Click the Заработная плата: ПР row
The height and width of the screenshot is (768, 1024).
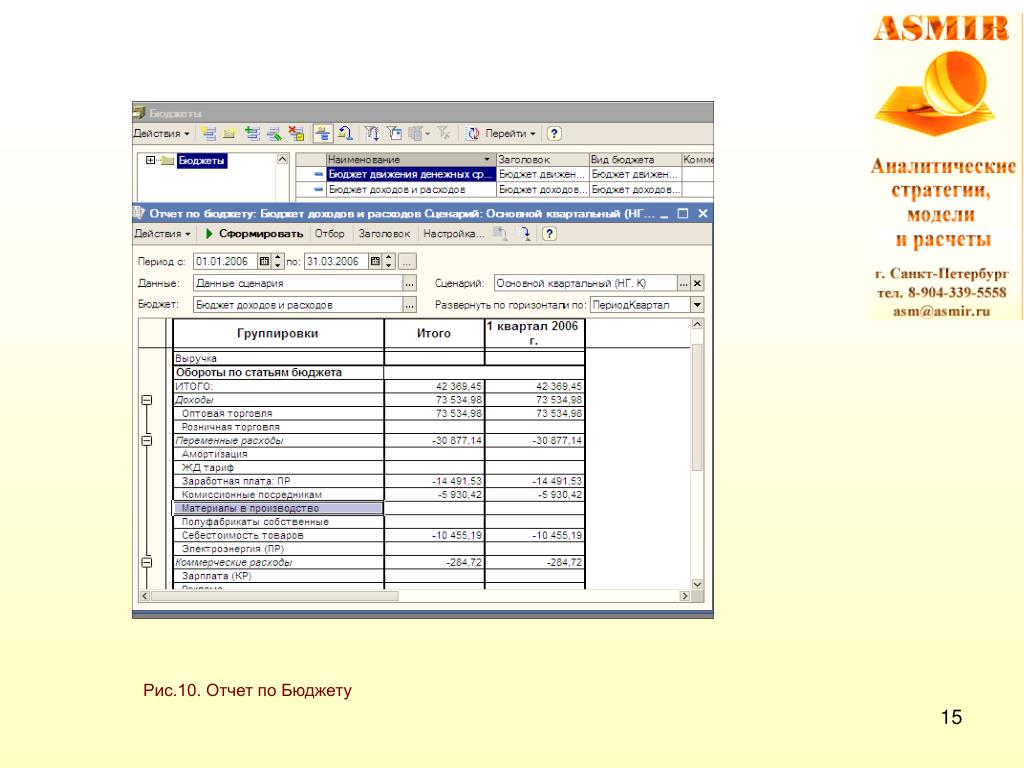379,481
